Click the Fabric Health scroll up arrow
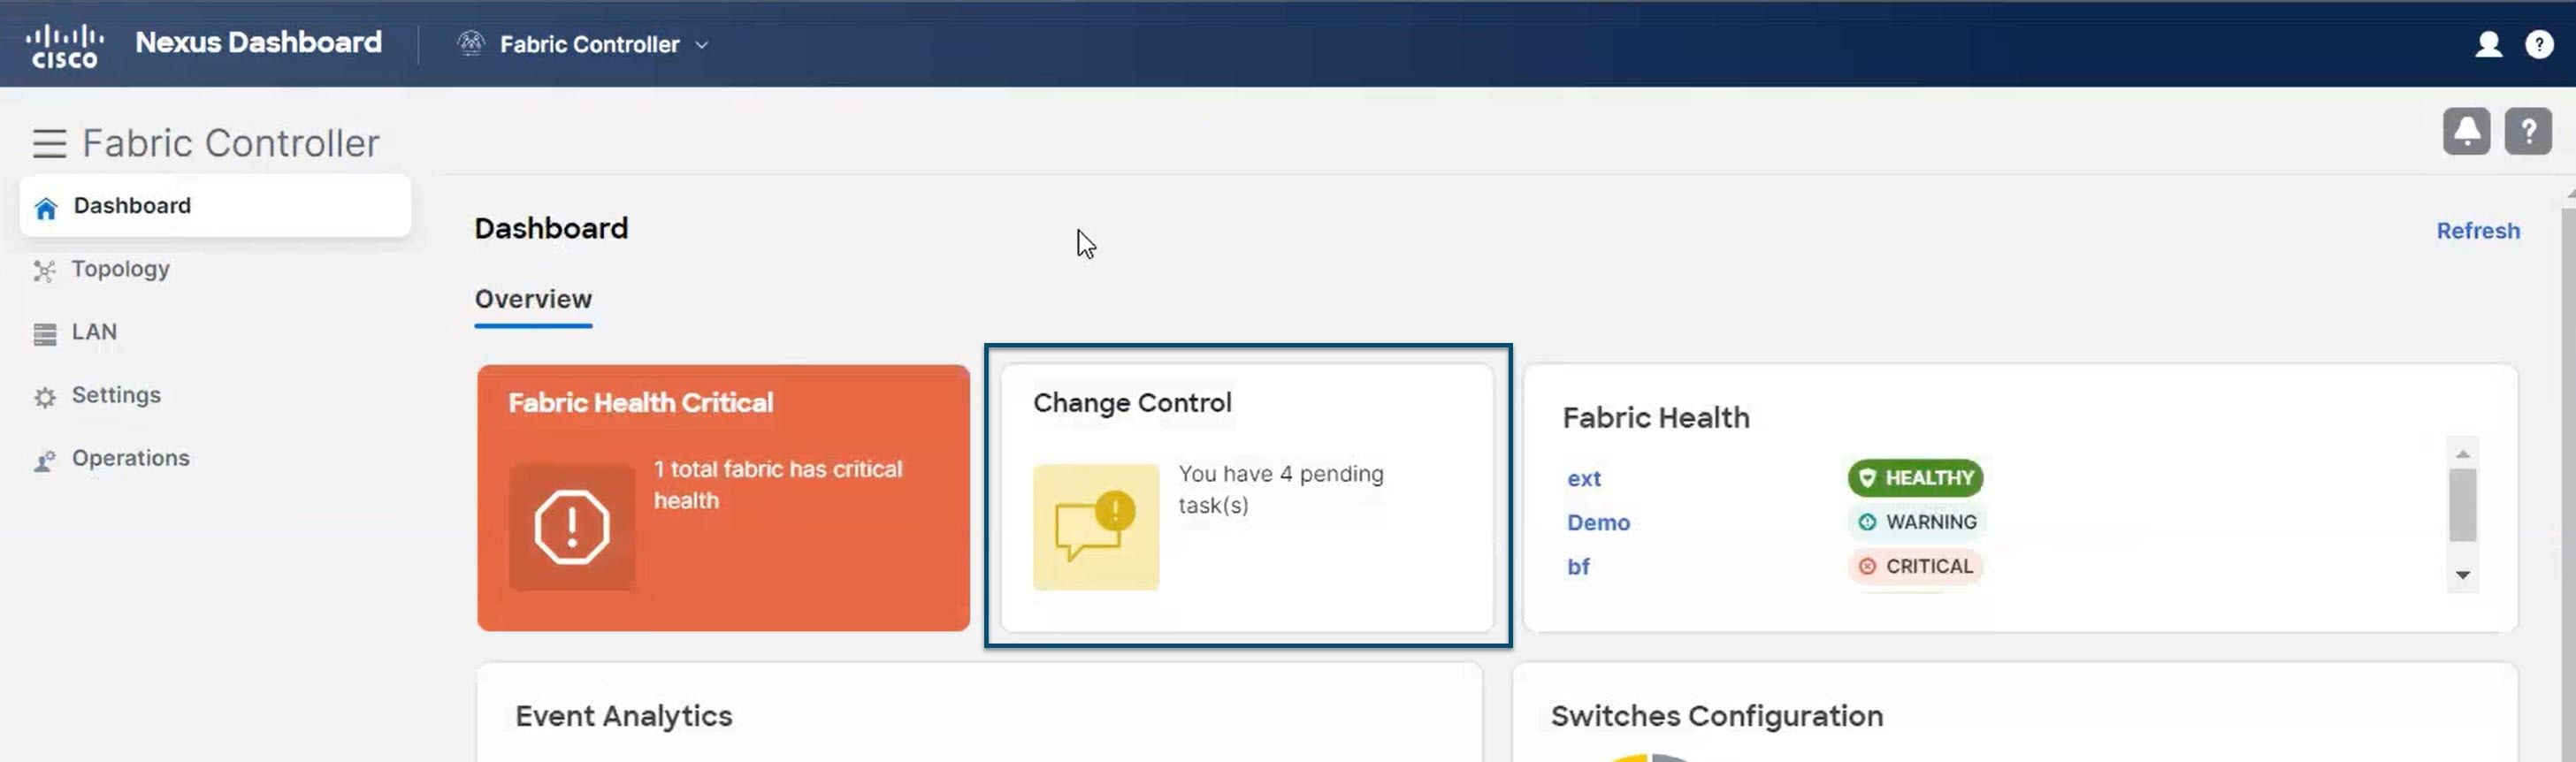This screenshot has height=762, width=2576. pos(2462,454)
